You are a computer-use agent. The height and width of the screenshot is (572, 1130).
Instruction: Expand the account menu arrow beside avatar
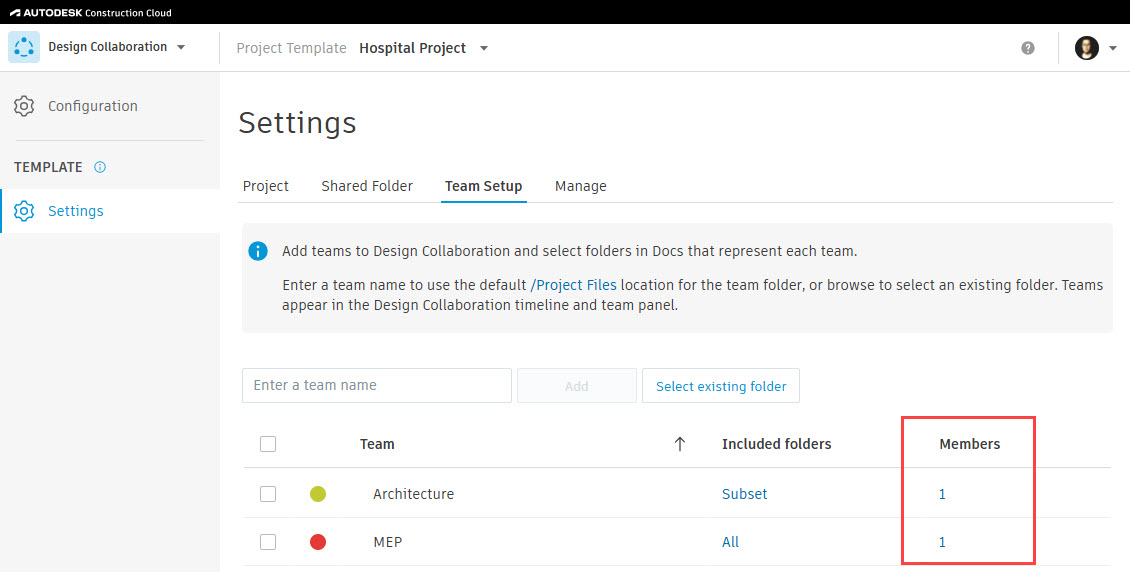(1113, 48)
